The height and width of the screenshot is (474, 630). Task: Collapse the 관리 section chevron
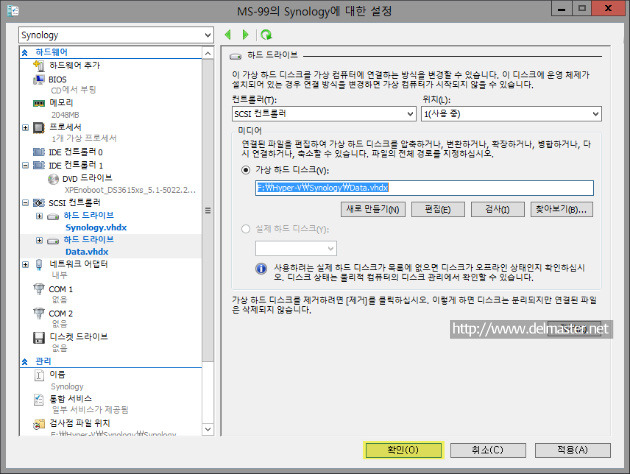point(25,362)
